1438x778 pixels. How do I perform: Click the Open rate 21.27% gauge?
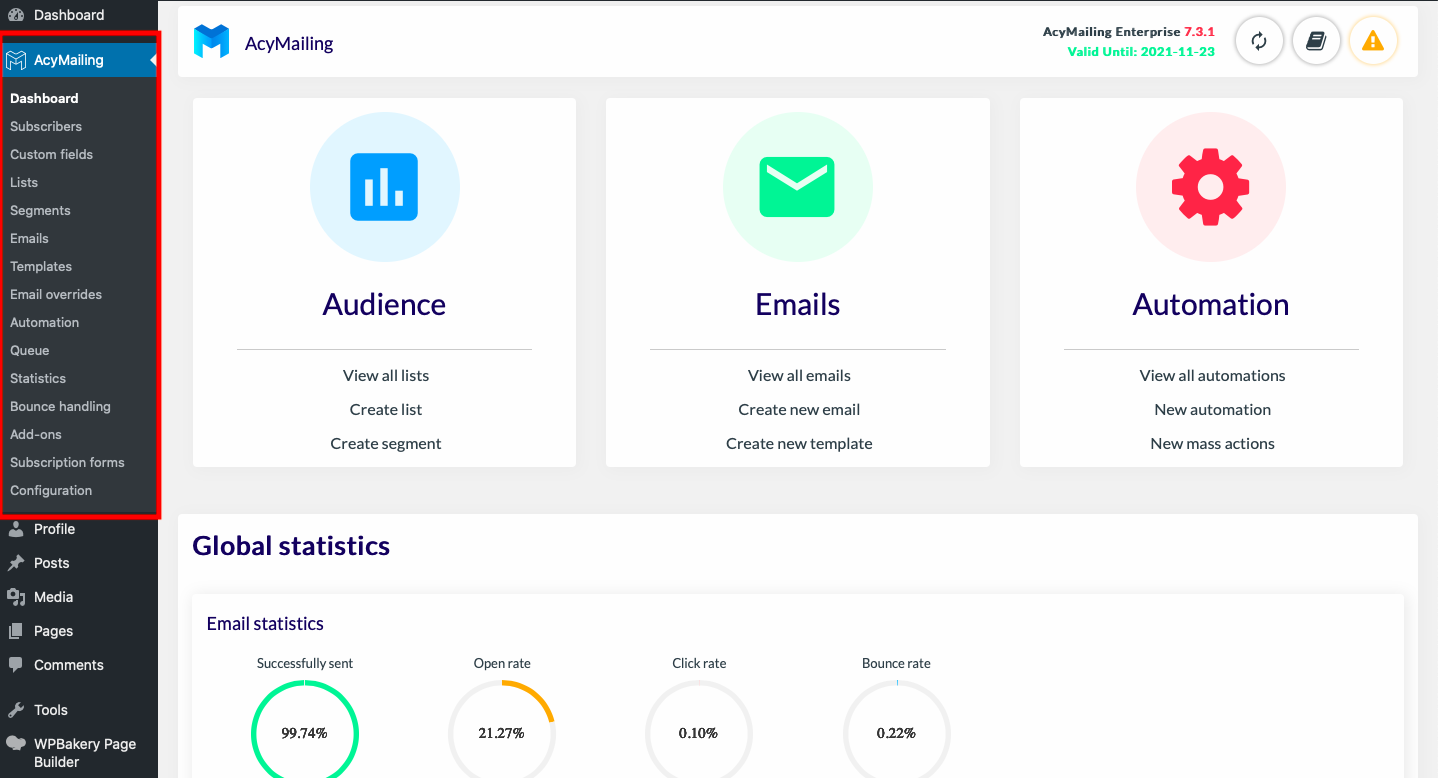pos(501,731)
